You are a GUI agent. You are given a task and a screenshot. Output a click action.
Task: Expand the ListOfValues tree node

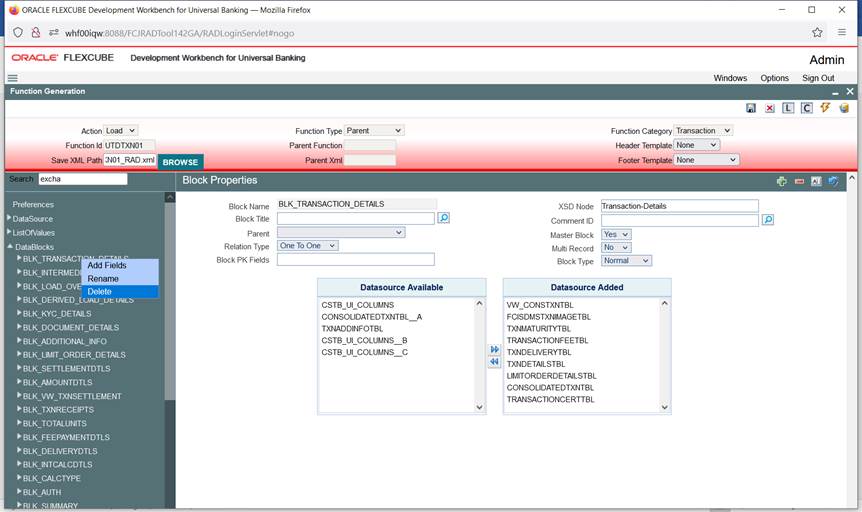point(9,232)
